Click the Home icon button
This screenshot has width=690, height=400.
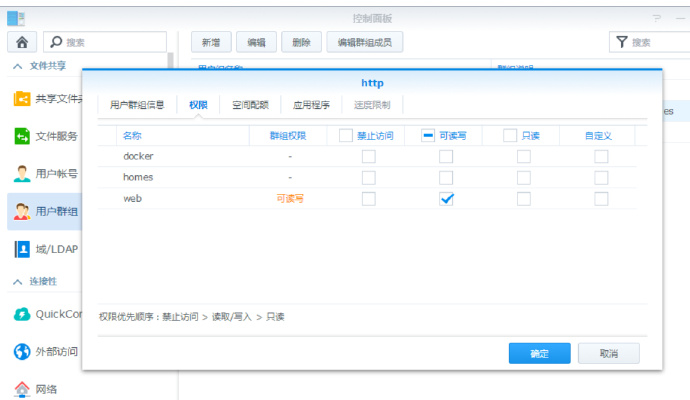[22, 42]
